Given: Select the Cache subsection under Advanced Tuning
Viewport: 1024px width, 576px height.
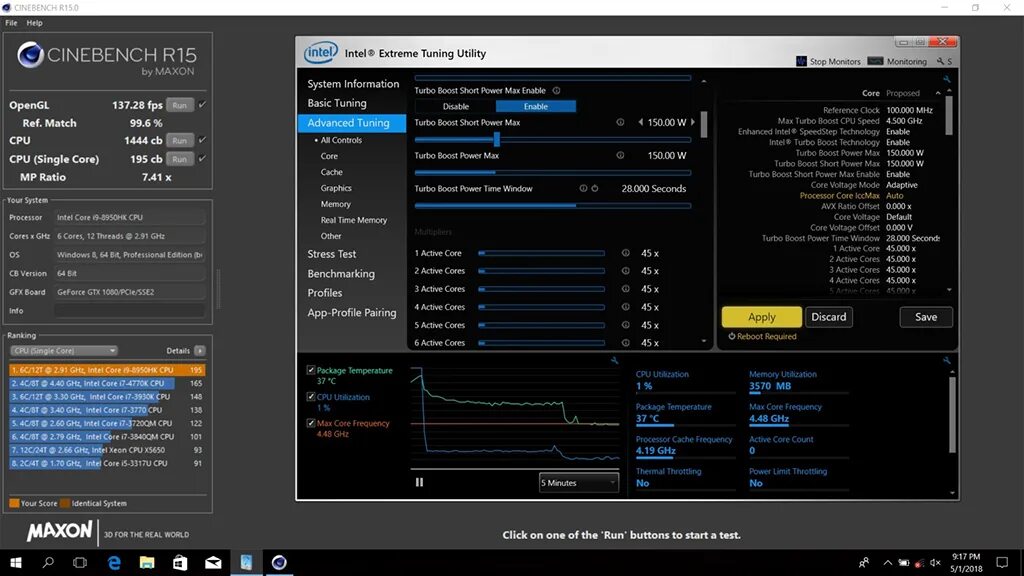Looking at the screenshot, I should coord(332,172).
